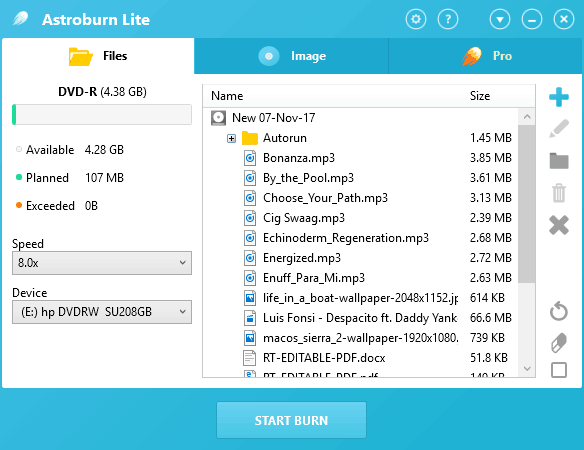Click the blue plus add files icon
The image size is (584, 450).
[559, 97]
